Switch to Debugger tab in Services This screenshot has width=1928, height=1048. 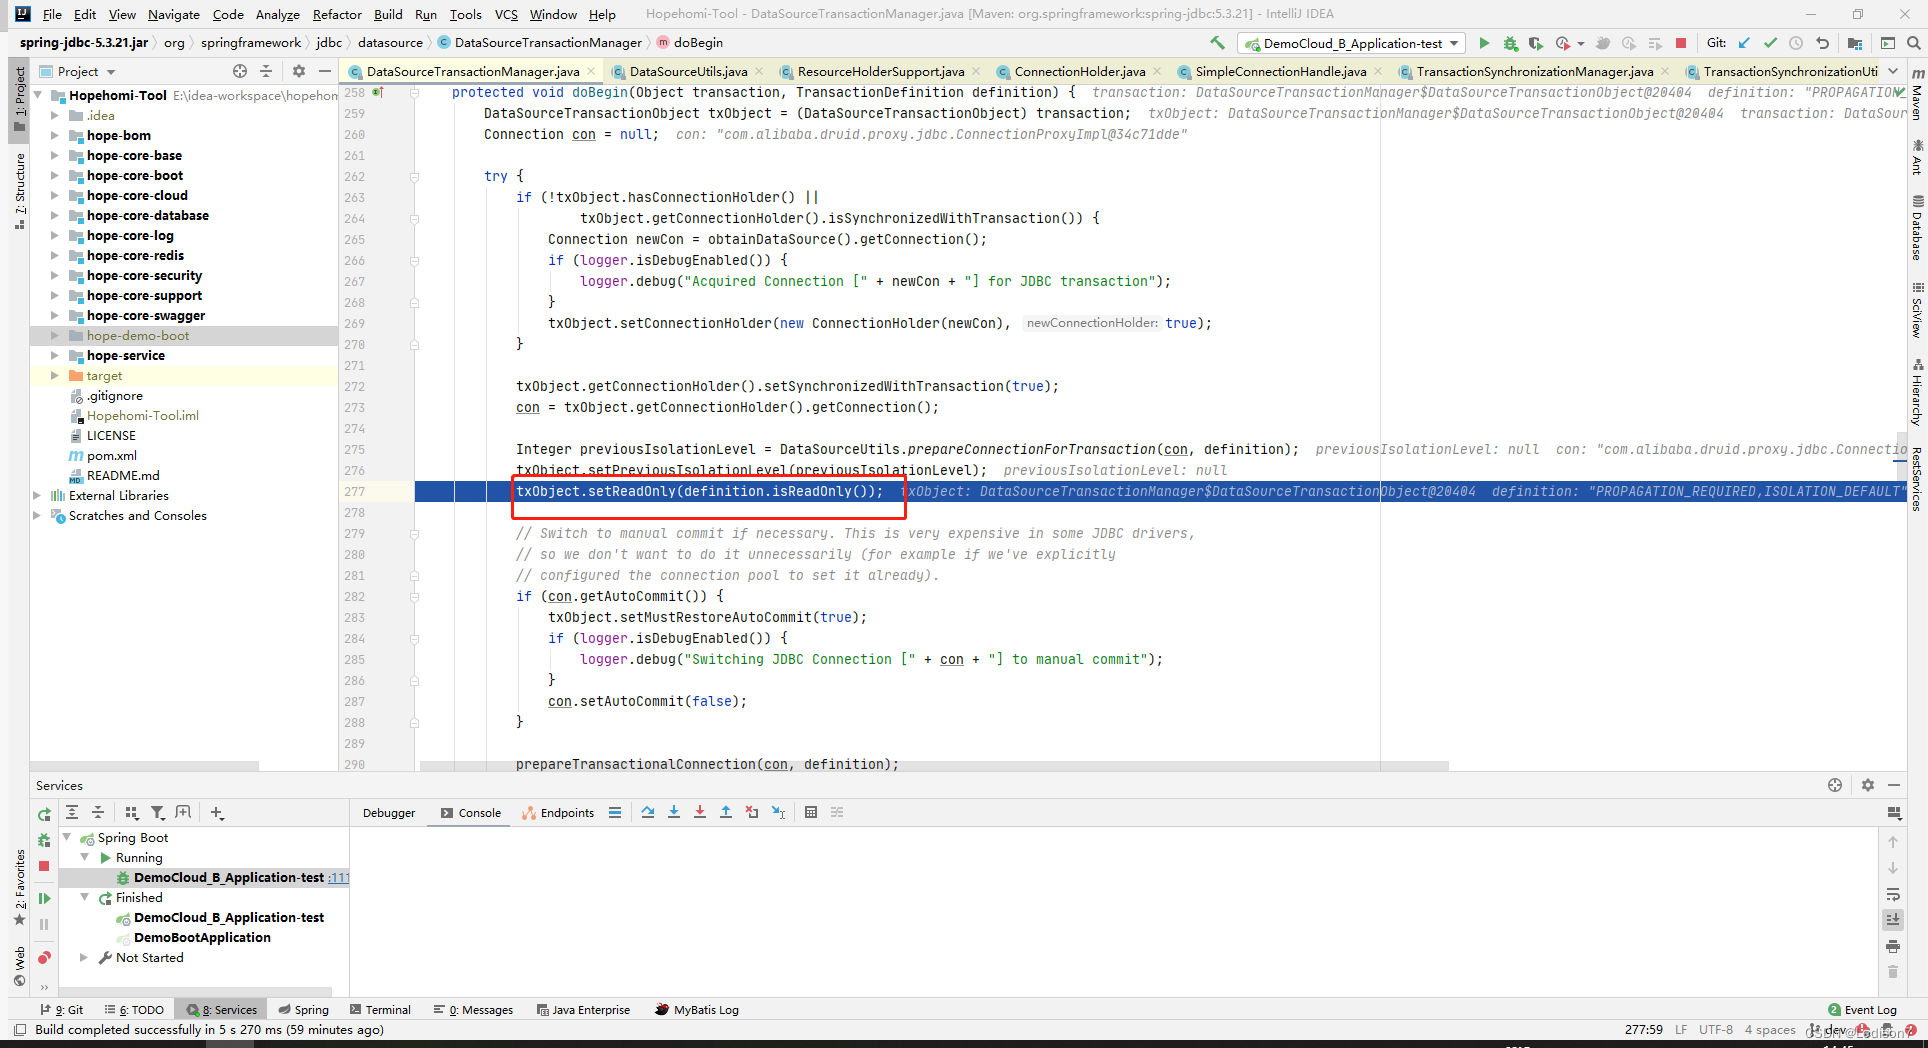(x=389, y=813)
